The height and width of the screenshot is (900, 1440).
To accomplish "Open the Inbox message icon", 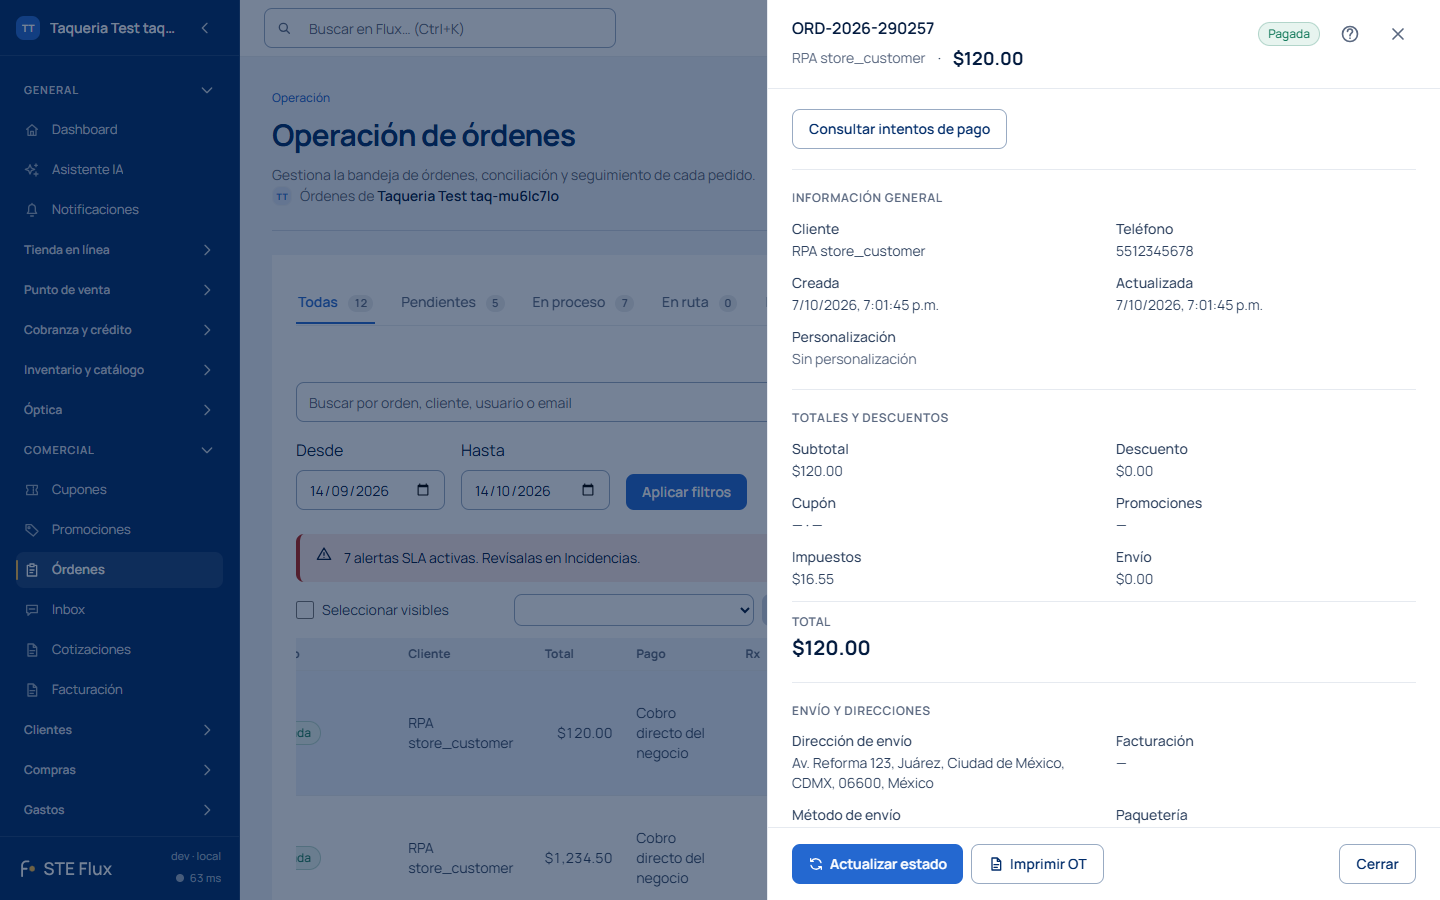I will 32,610.
